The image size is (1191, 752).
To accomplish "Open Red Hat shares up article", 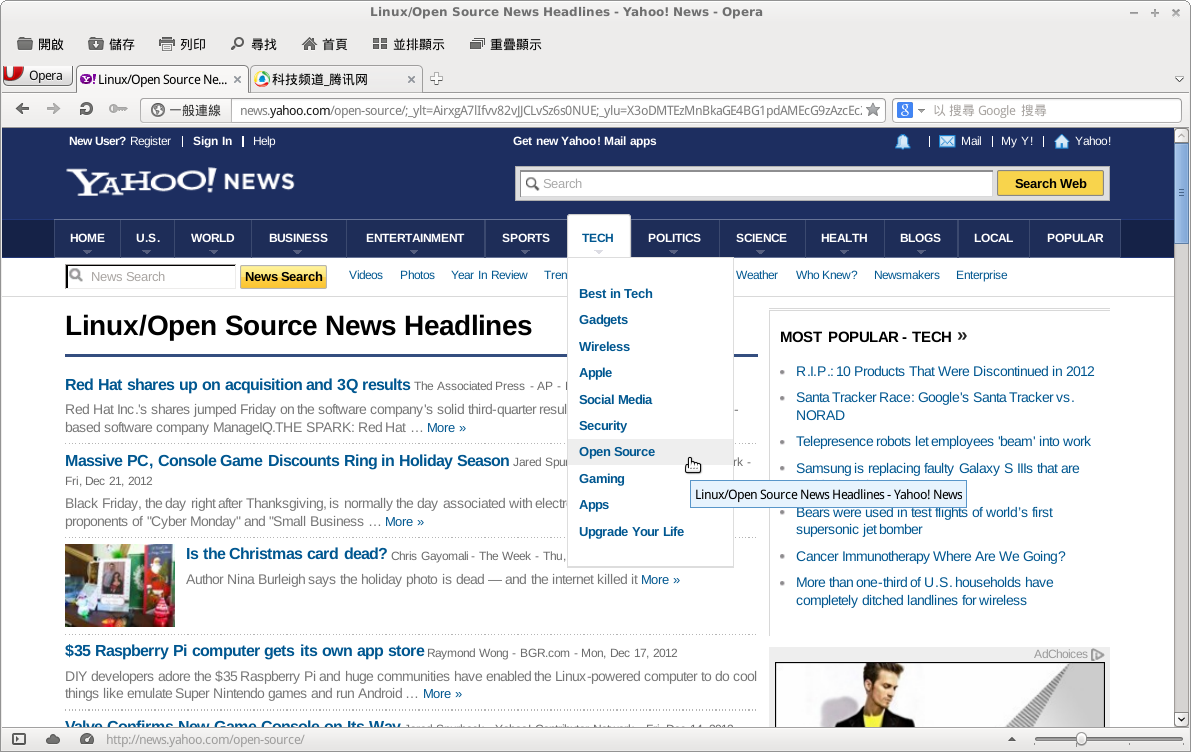I will [x=238, y=385].
